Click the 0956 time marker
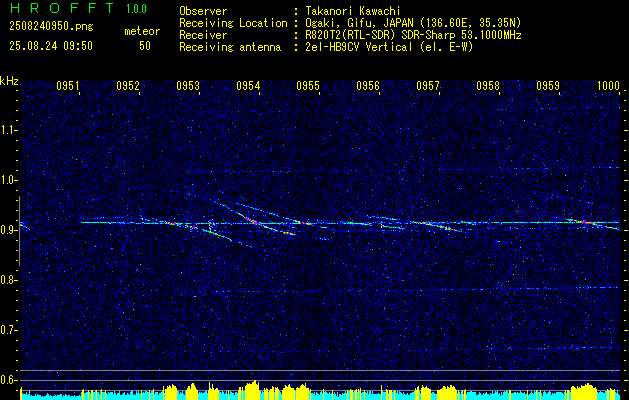Image resolution: width=629 pixels, height=400 pixels. 368,85
